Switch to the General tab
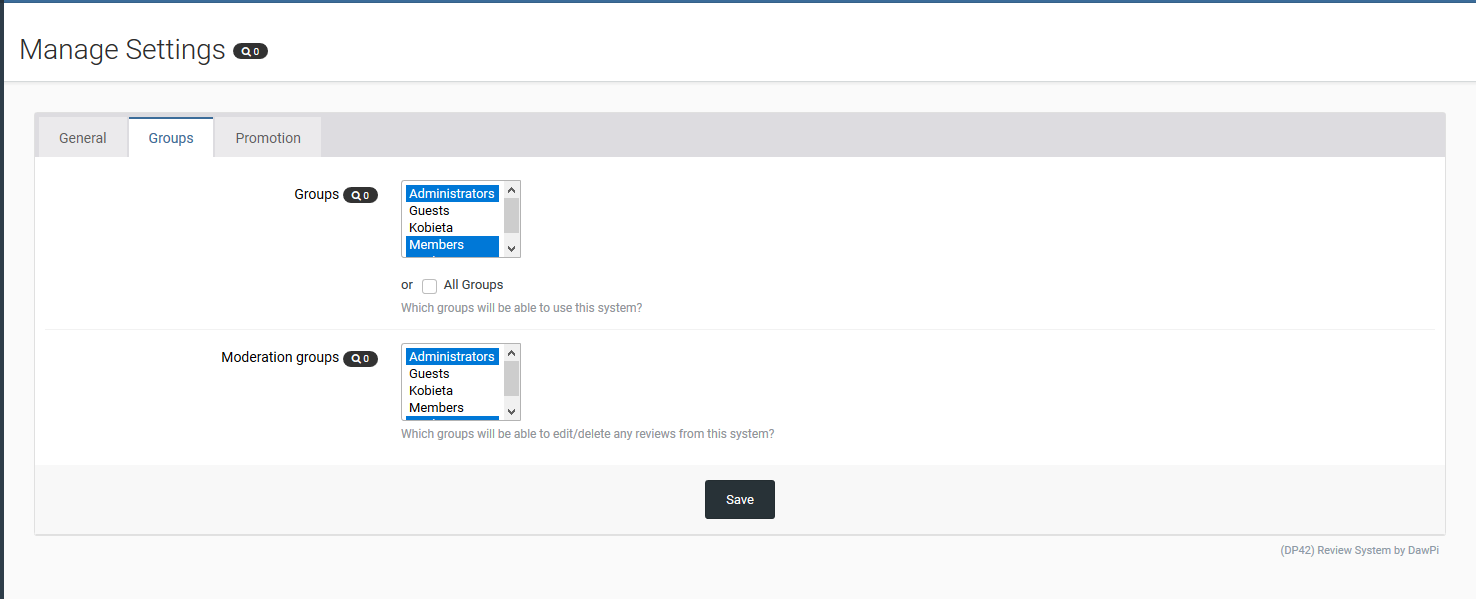The image size is (1476, 599). click(x=83, y=138)
